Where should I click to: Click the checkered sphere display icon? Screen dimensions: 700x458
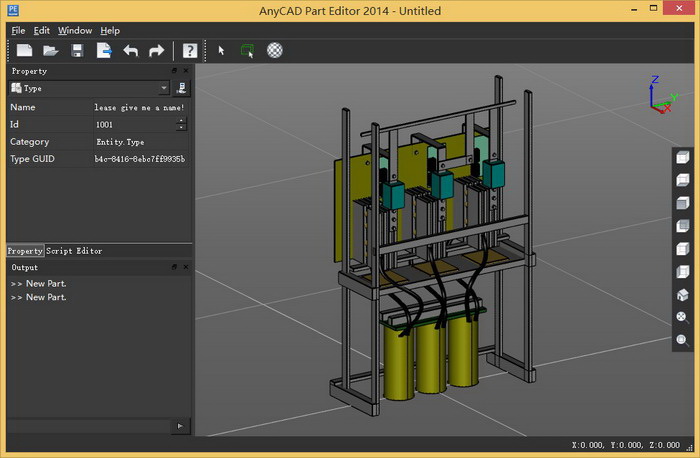coord(274,50)
